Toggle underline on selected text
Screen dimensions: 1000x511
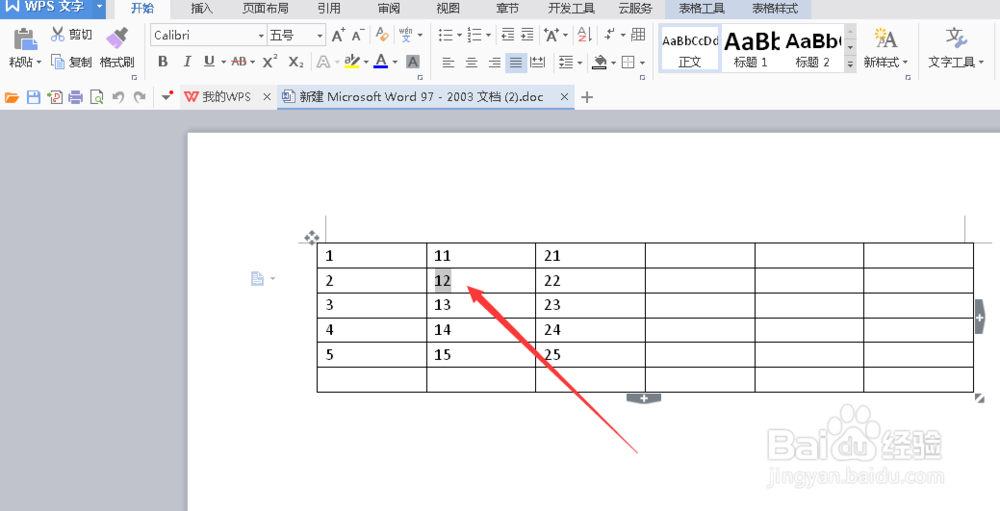(x=209, y=62)
